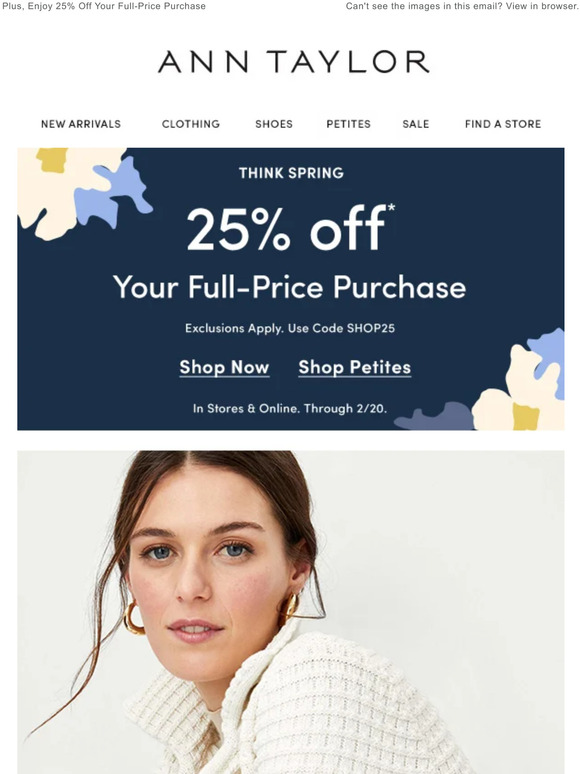
Task: Visit the Sale navigation link
Action: [416, 124]
